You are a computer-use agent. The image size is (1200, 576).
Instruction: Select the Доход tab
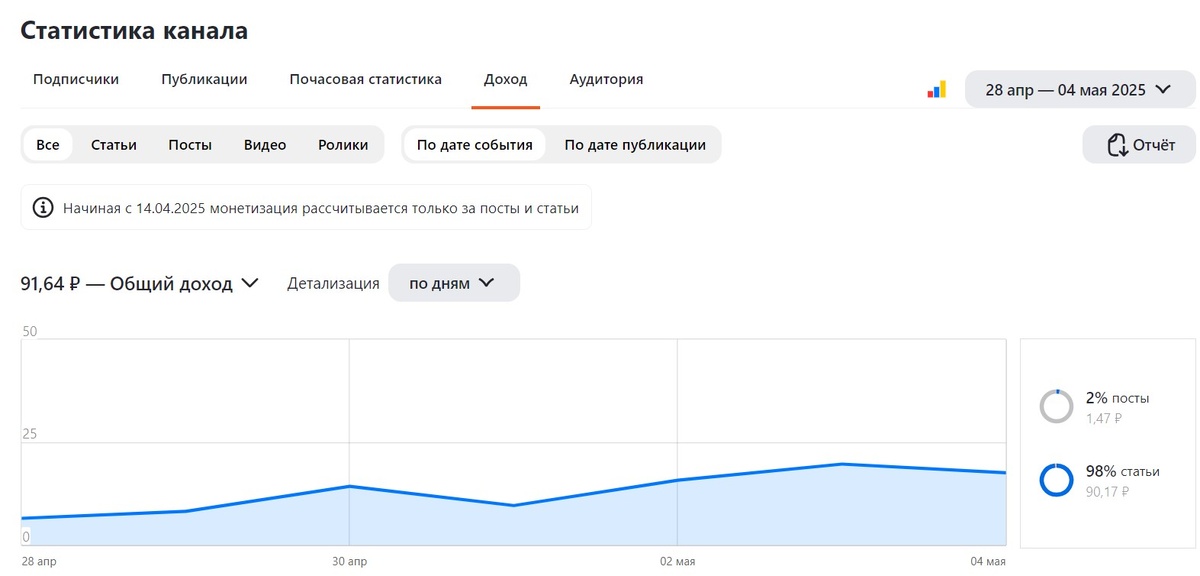pos(505,79)
